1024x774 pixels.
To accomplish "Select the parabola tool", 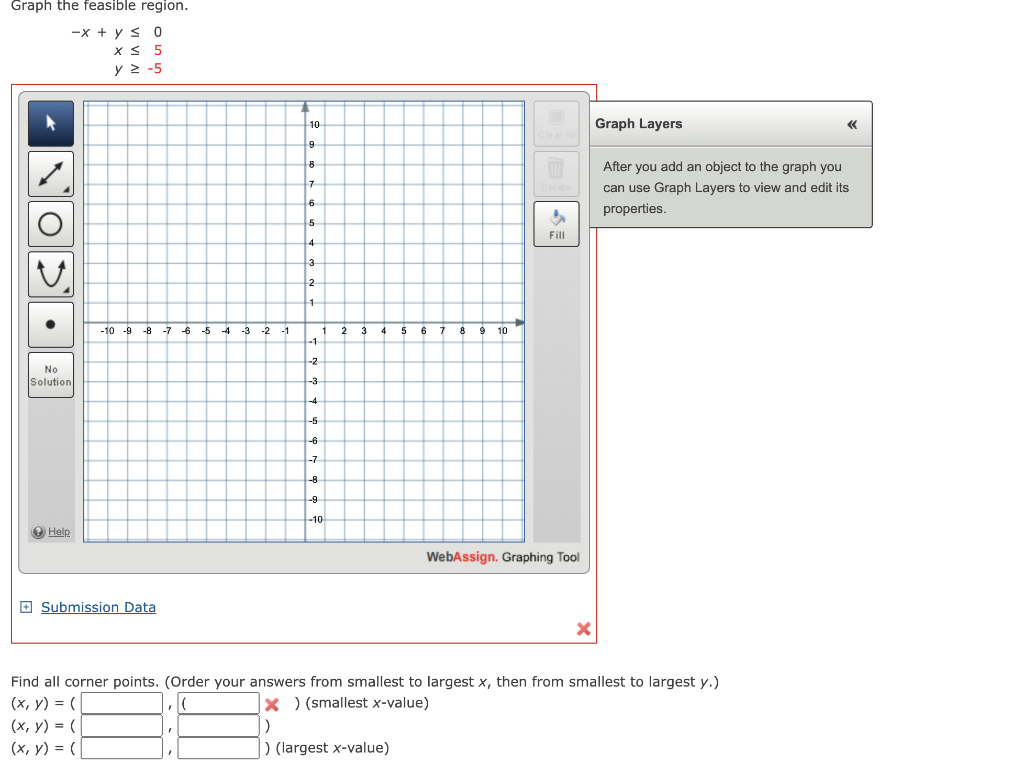I will [50, 274].
